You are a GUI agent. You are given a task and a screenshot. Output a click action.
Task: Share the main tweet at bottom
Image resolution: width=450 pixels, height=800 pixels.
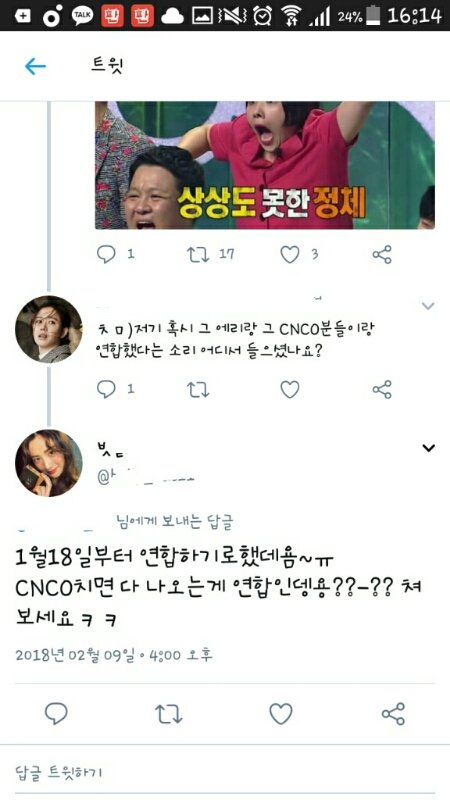[393, 714]
